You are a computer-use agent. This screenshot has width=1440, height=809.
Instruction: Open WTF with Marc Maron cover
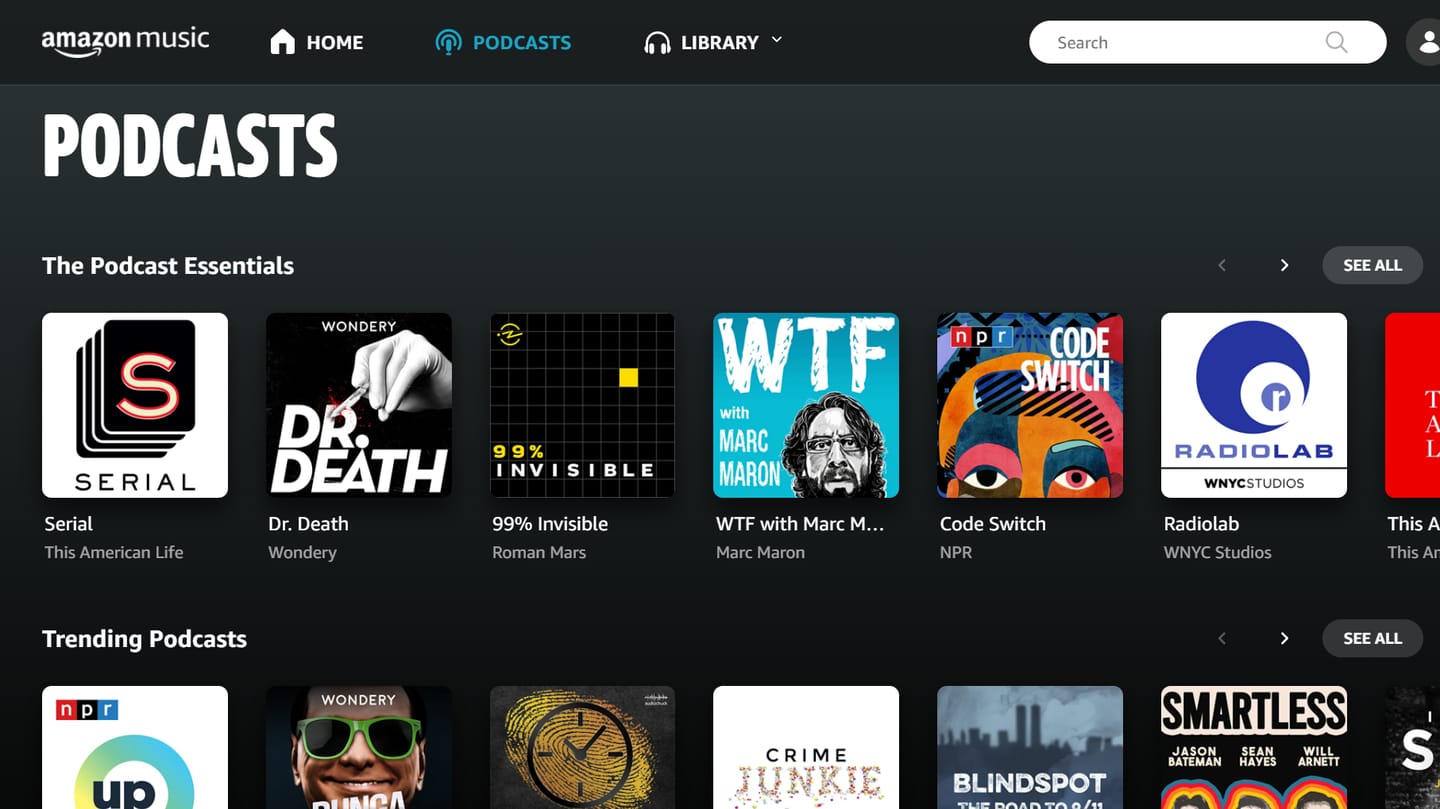point(806,405)
